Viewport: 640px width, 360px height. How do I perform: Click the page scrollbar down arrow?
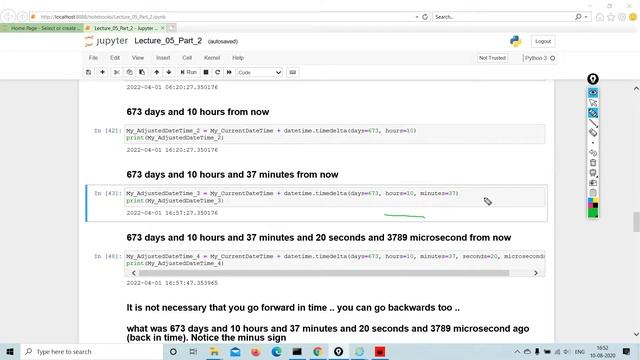click(x=636, y=334)
